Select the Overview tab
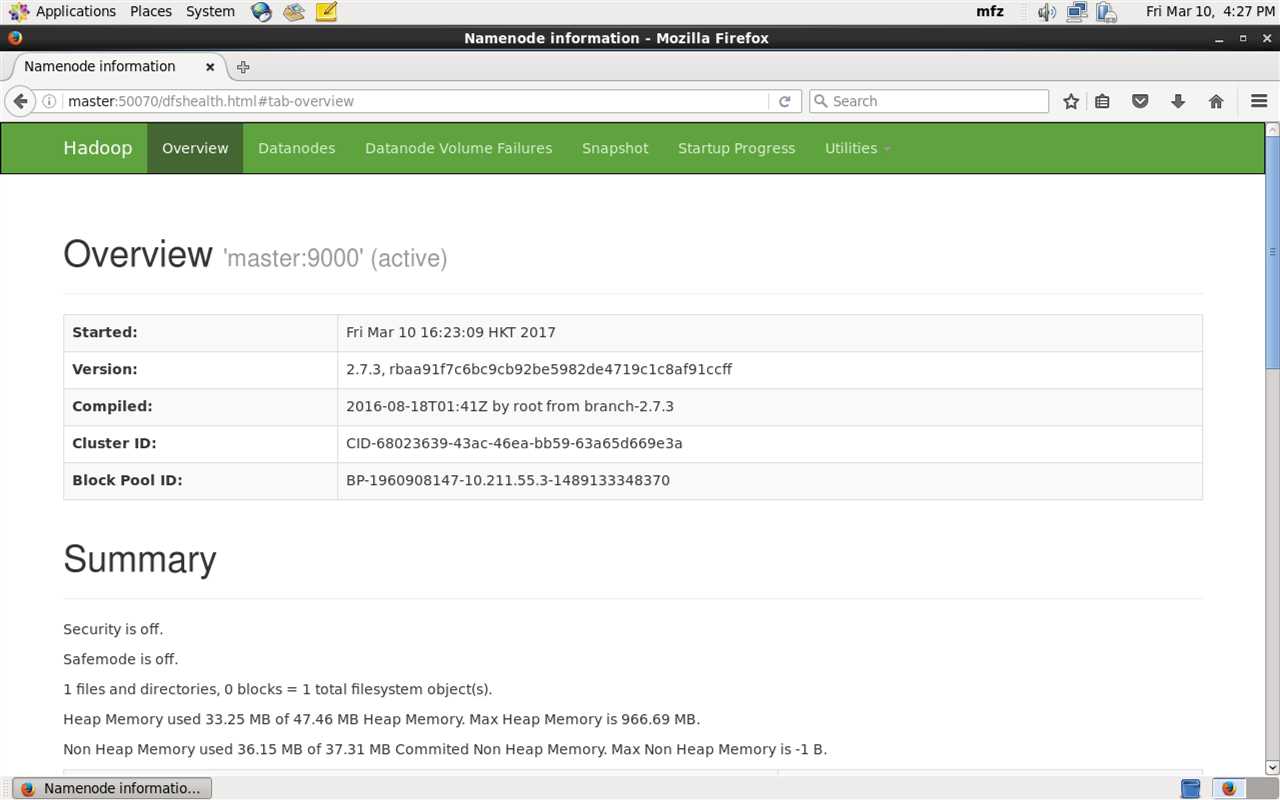Image resolution: width=1280 pixels, height=800 pixels. pos(195,148)
